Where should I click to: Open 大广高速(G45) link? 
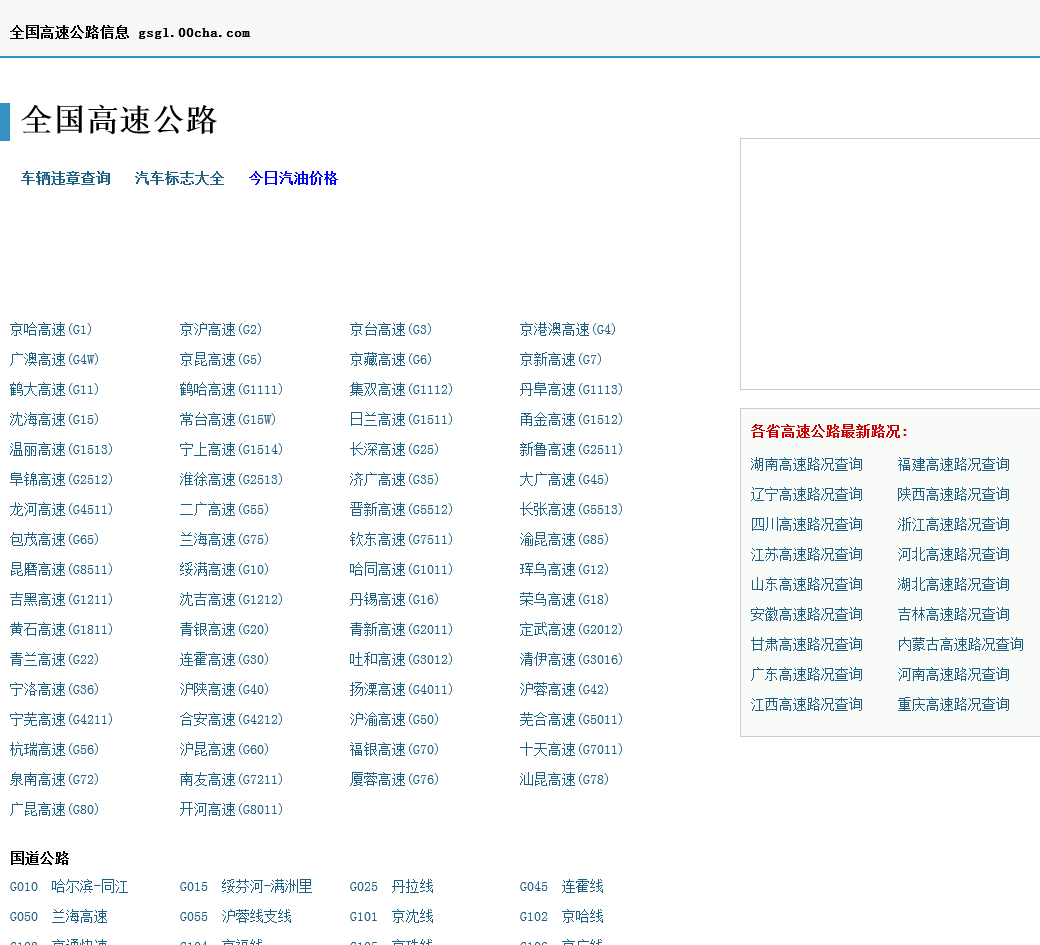pos(564,479)
